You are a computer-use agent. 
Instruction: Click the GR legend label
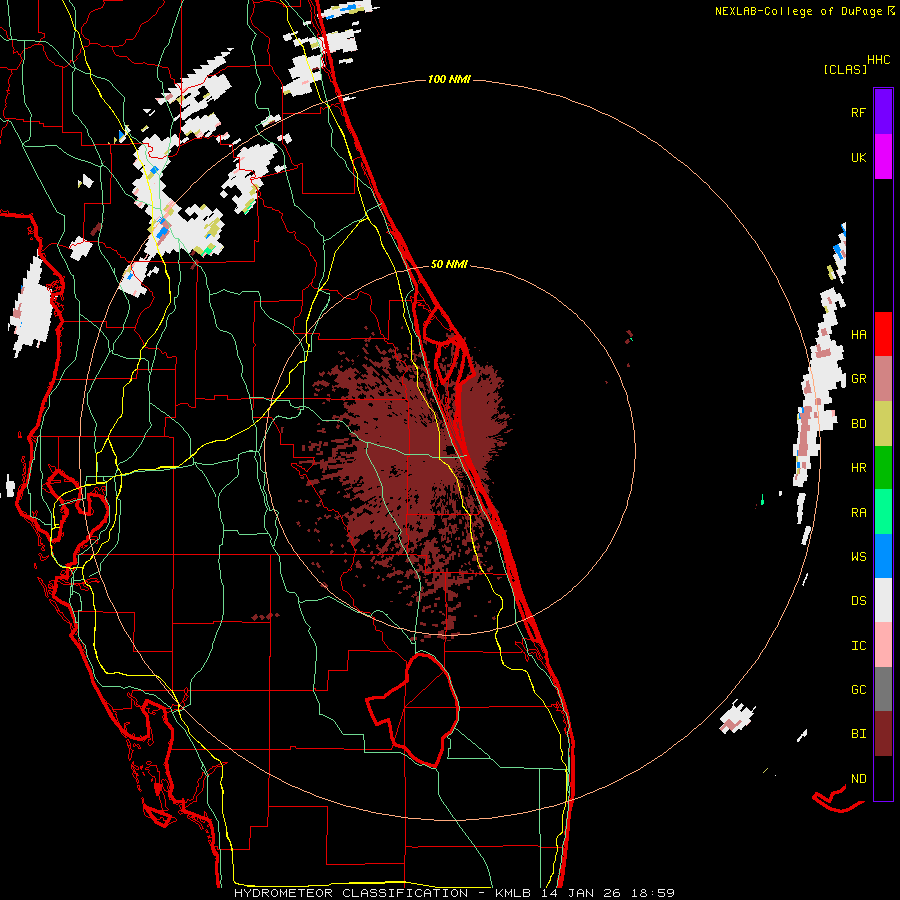click(x=858, y=379)
